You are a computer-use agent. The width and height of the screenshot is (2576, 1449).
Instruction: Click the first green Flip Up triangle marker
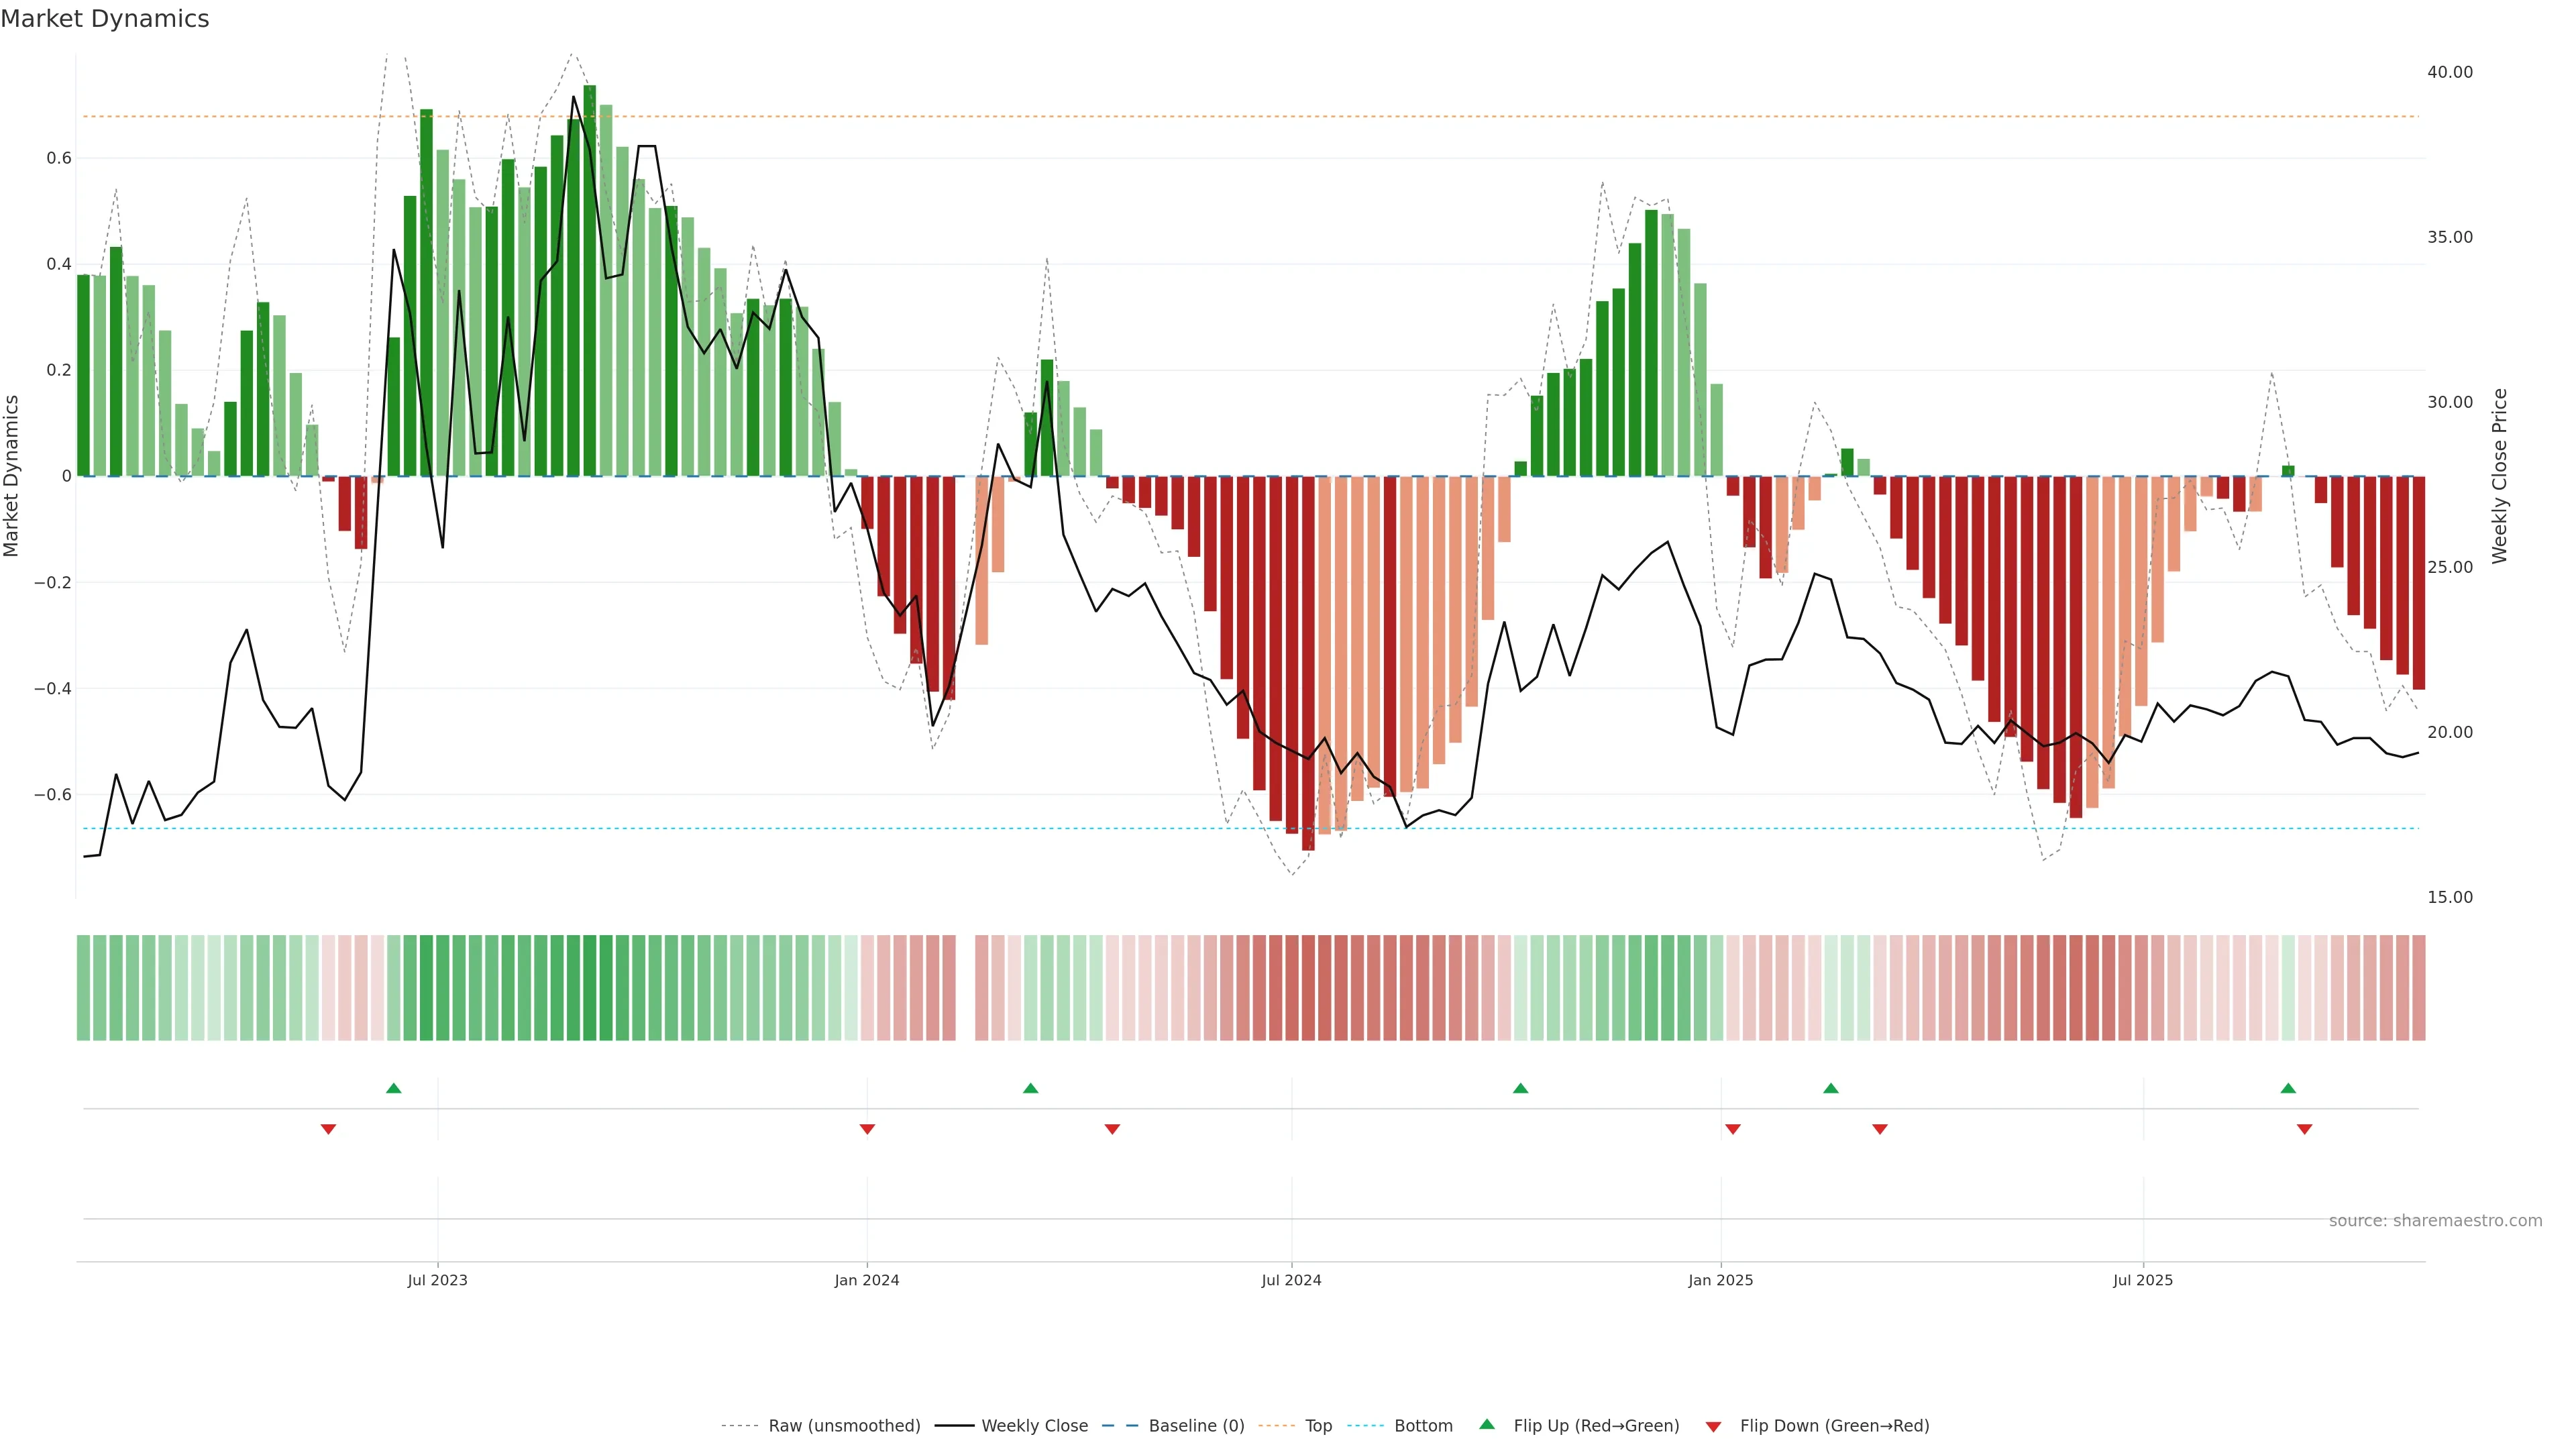[x=393, y=1088]
